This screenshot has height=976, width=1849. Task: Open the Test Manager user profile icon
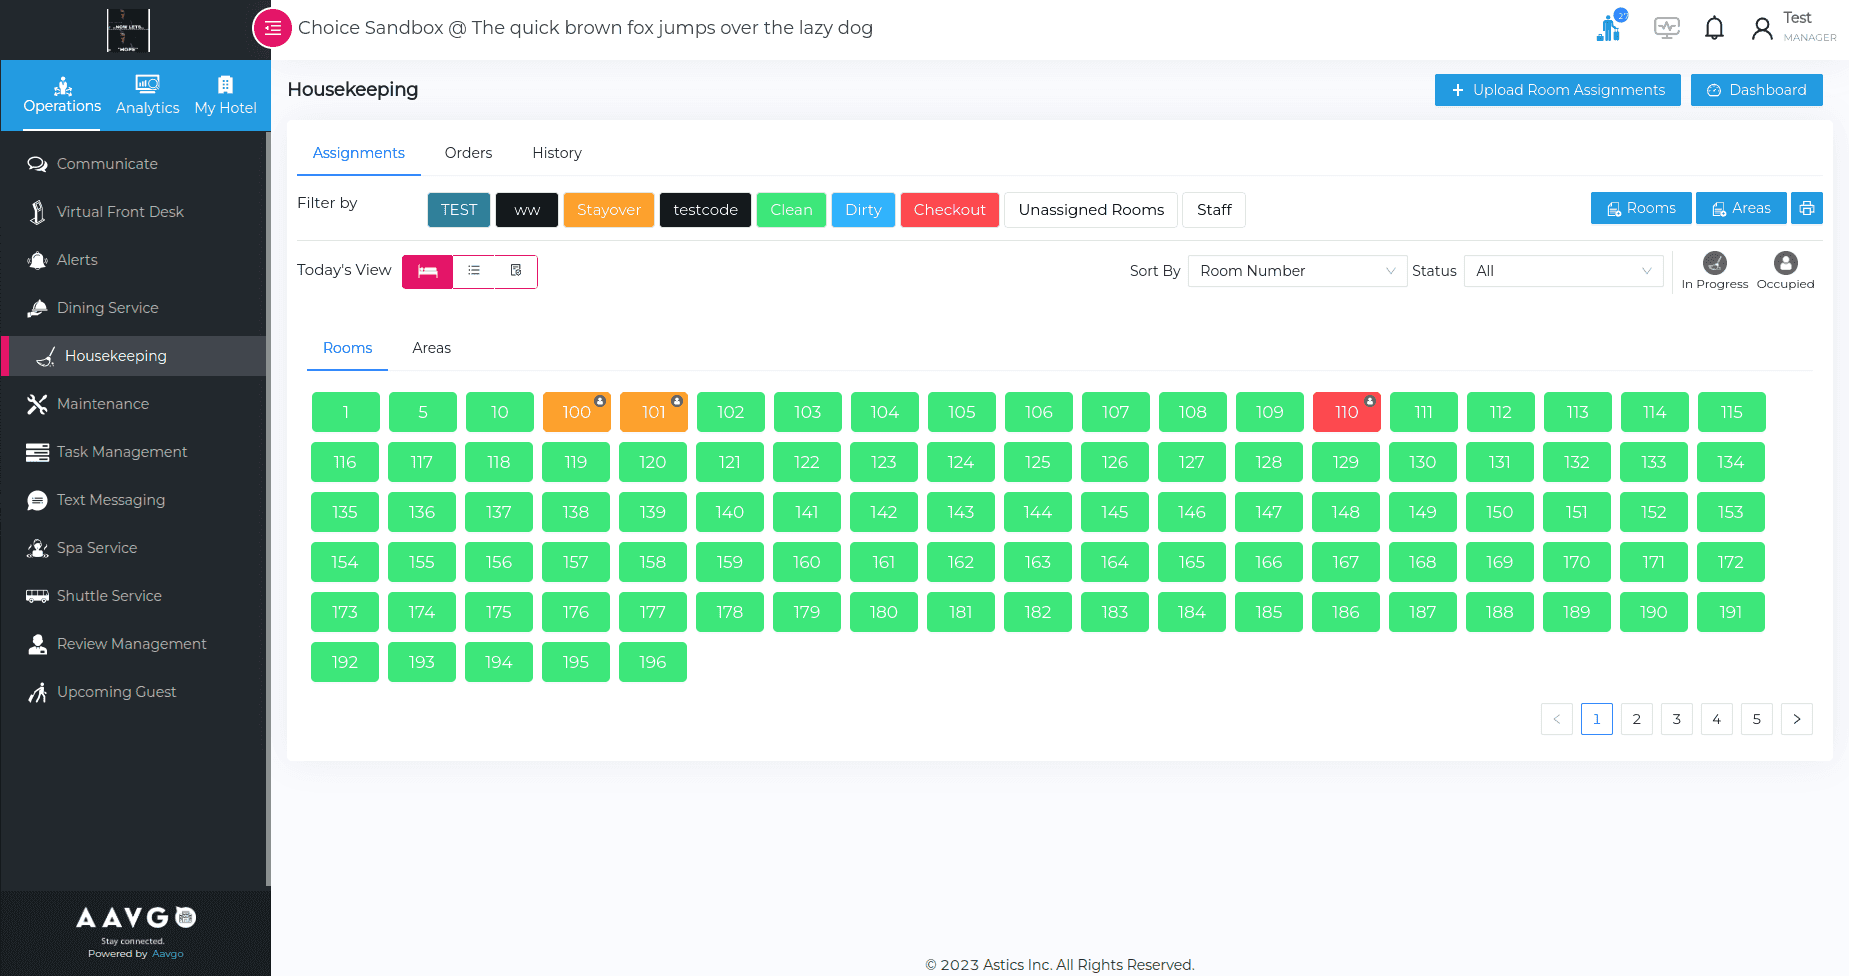tap(1762, 29)
